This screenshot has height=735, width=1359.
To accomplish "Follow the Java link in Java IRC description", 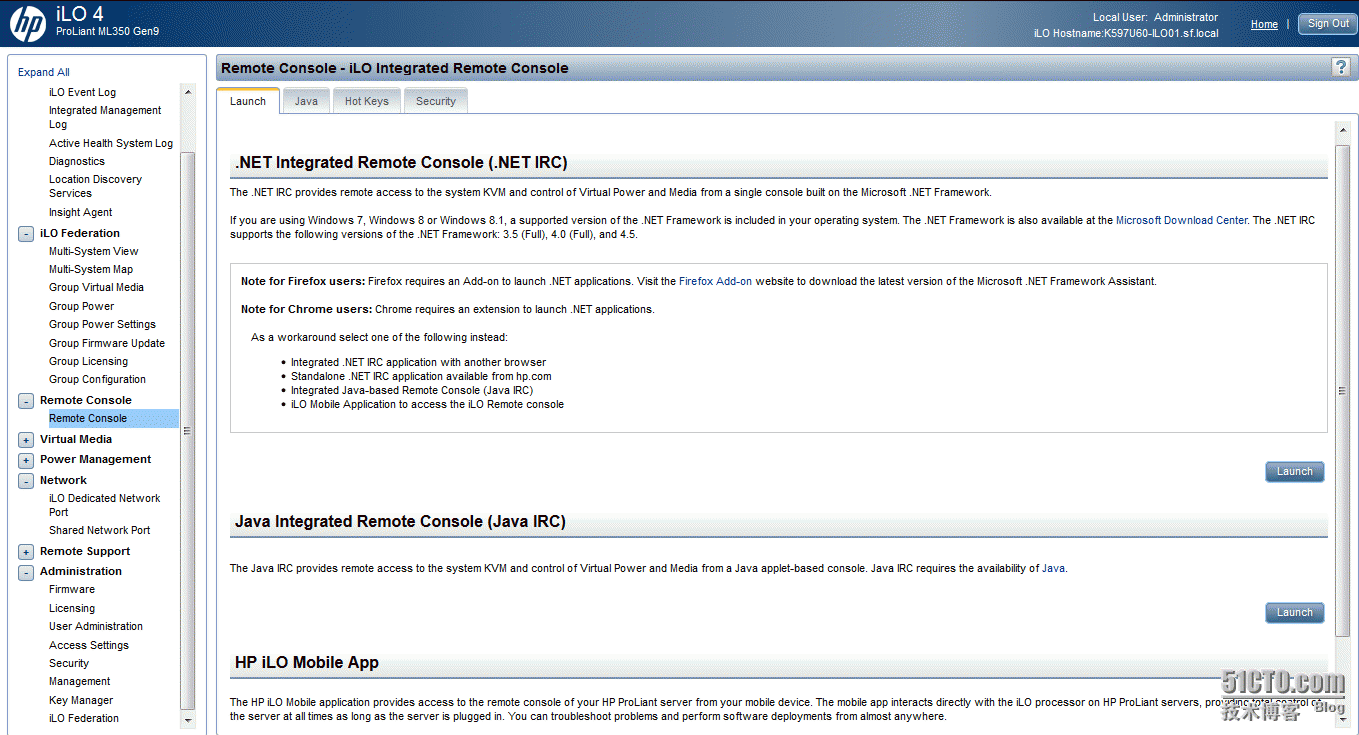I will click(1053, 568).
